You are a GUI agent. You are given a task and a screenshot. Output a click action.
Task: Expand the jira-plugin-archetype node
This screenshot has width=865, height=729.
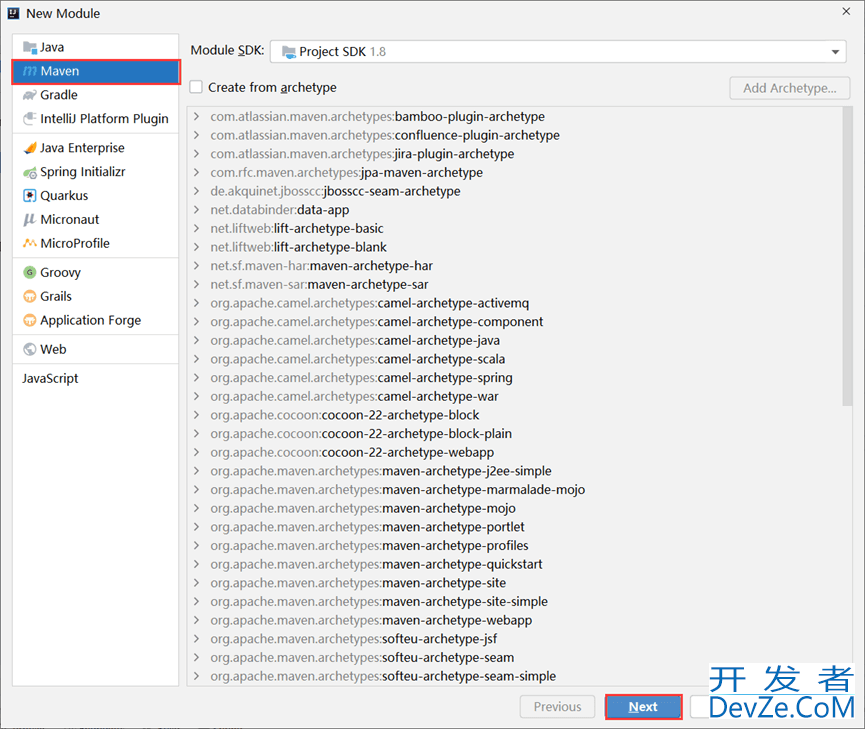196,154
